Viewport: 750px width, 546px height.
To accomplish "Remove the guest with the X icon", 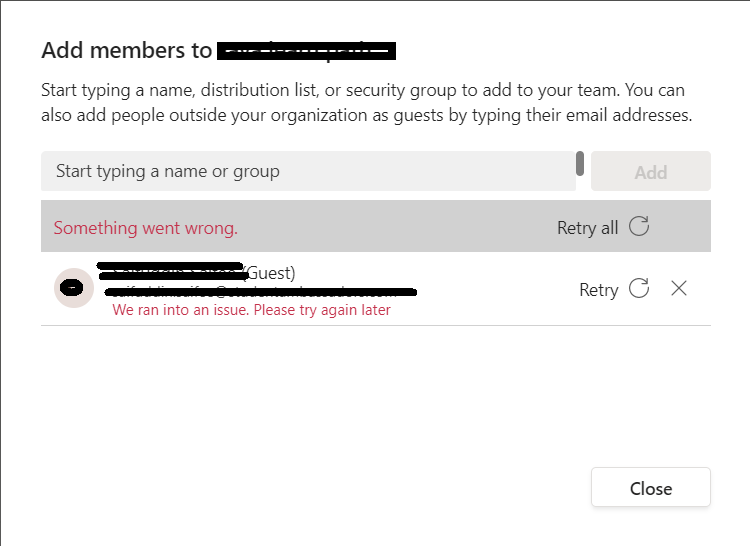I will (679, 288).
